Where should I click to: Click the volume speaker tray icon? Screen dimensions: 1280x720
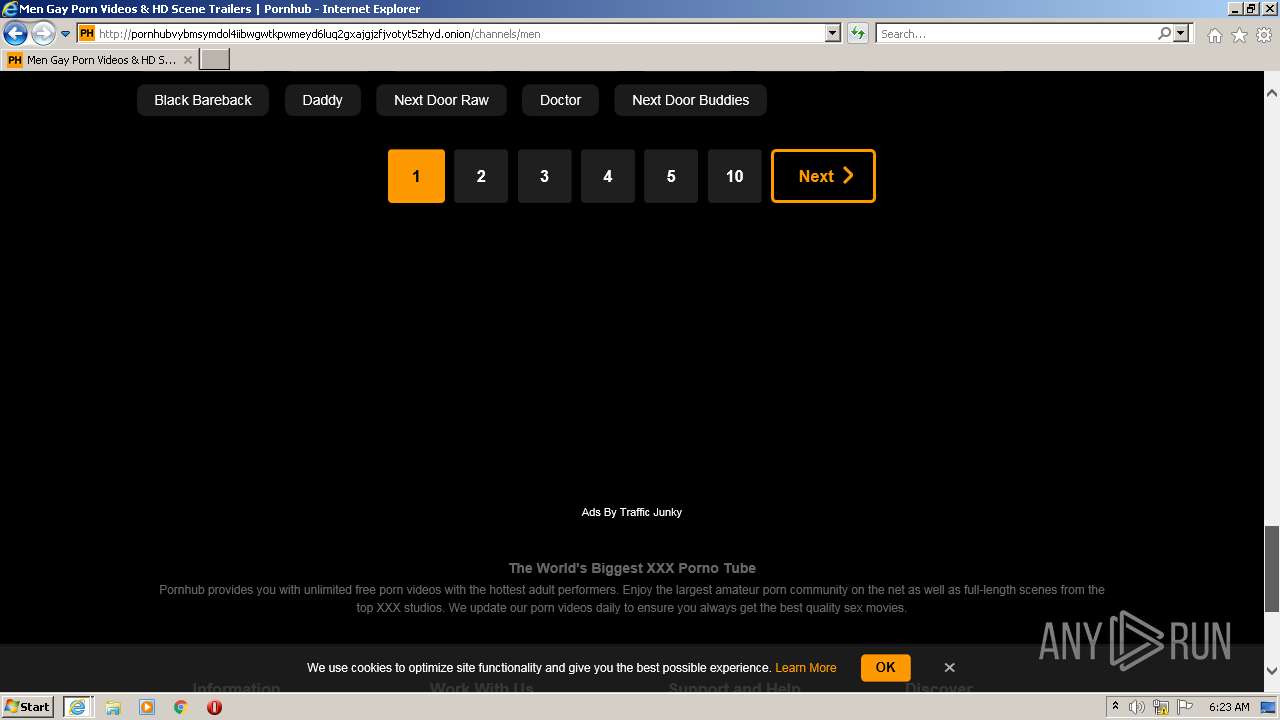pyautogui.click(x=1137, y=707)
